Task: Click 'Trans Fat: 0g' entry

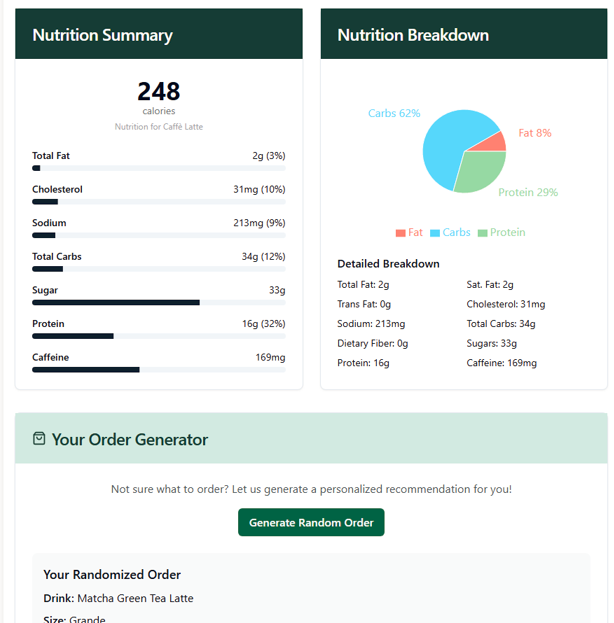Action: [x=364, y=304]
